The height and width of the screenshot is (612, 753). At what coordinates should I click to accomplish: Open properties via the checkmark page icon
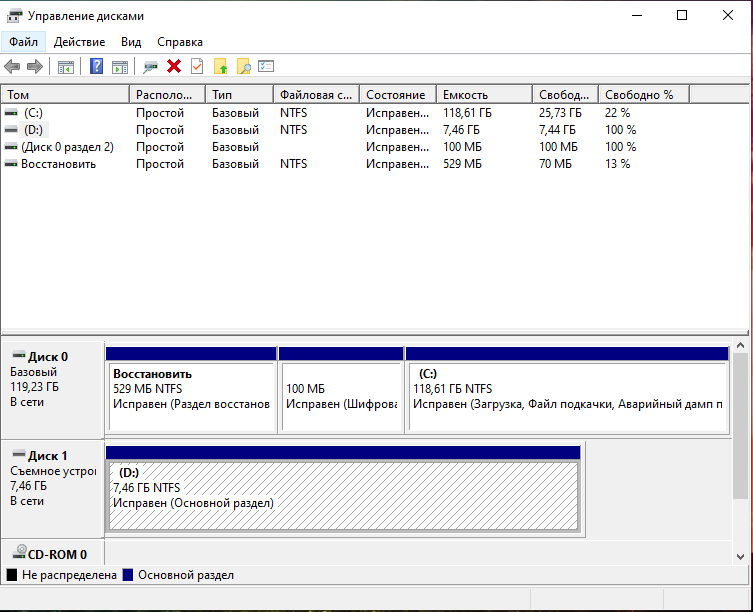click(197, 66)
